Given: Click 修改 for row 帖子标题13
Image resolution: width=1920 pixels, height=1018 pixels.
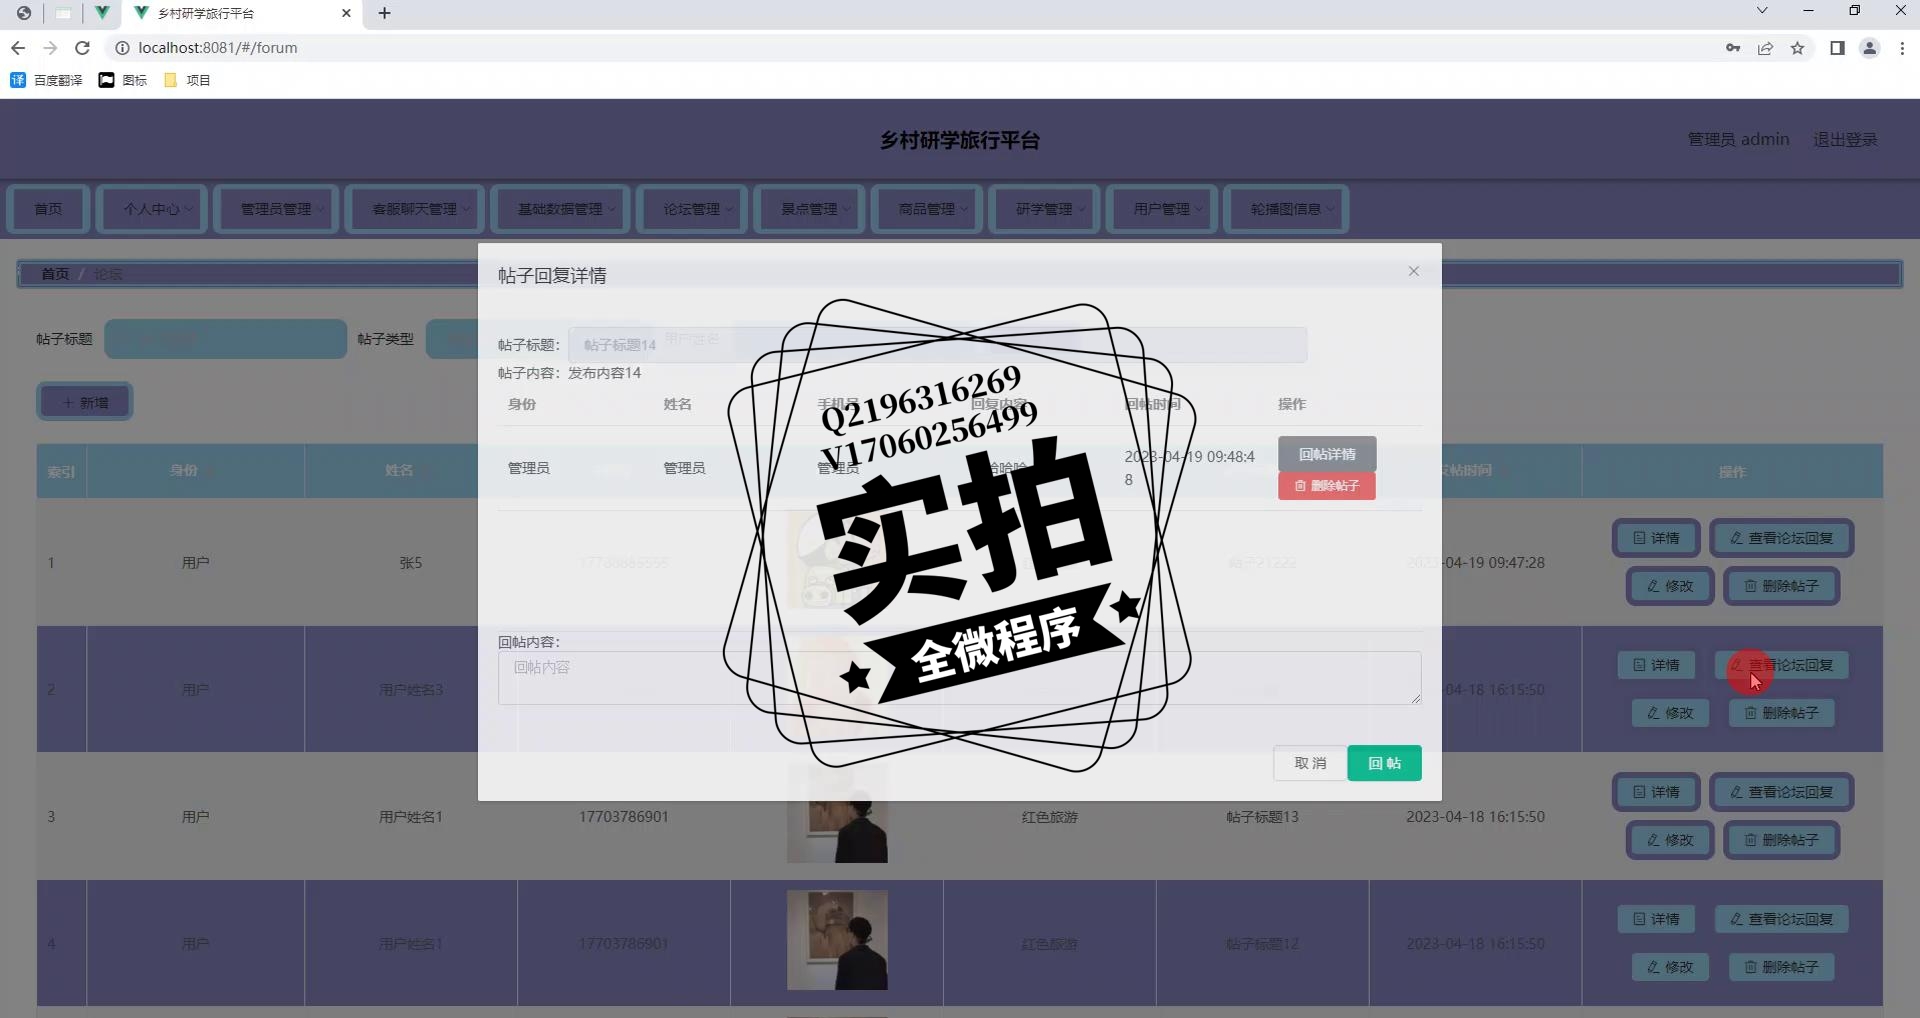Looking at the screenshot, I should [x=1670, y=840].
